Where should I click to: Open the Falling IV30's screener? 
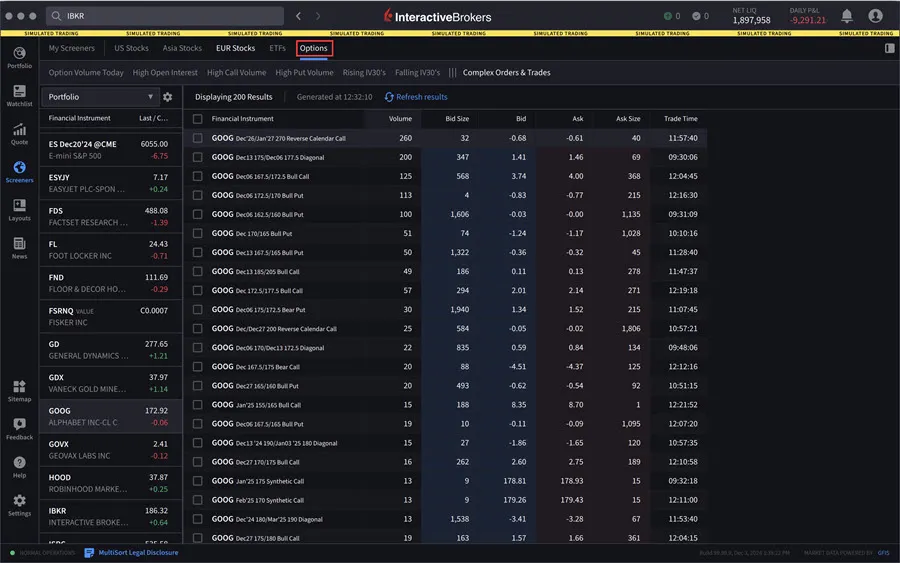tap(417, 73)
